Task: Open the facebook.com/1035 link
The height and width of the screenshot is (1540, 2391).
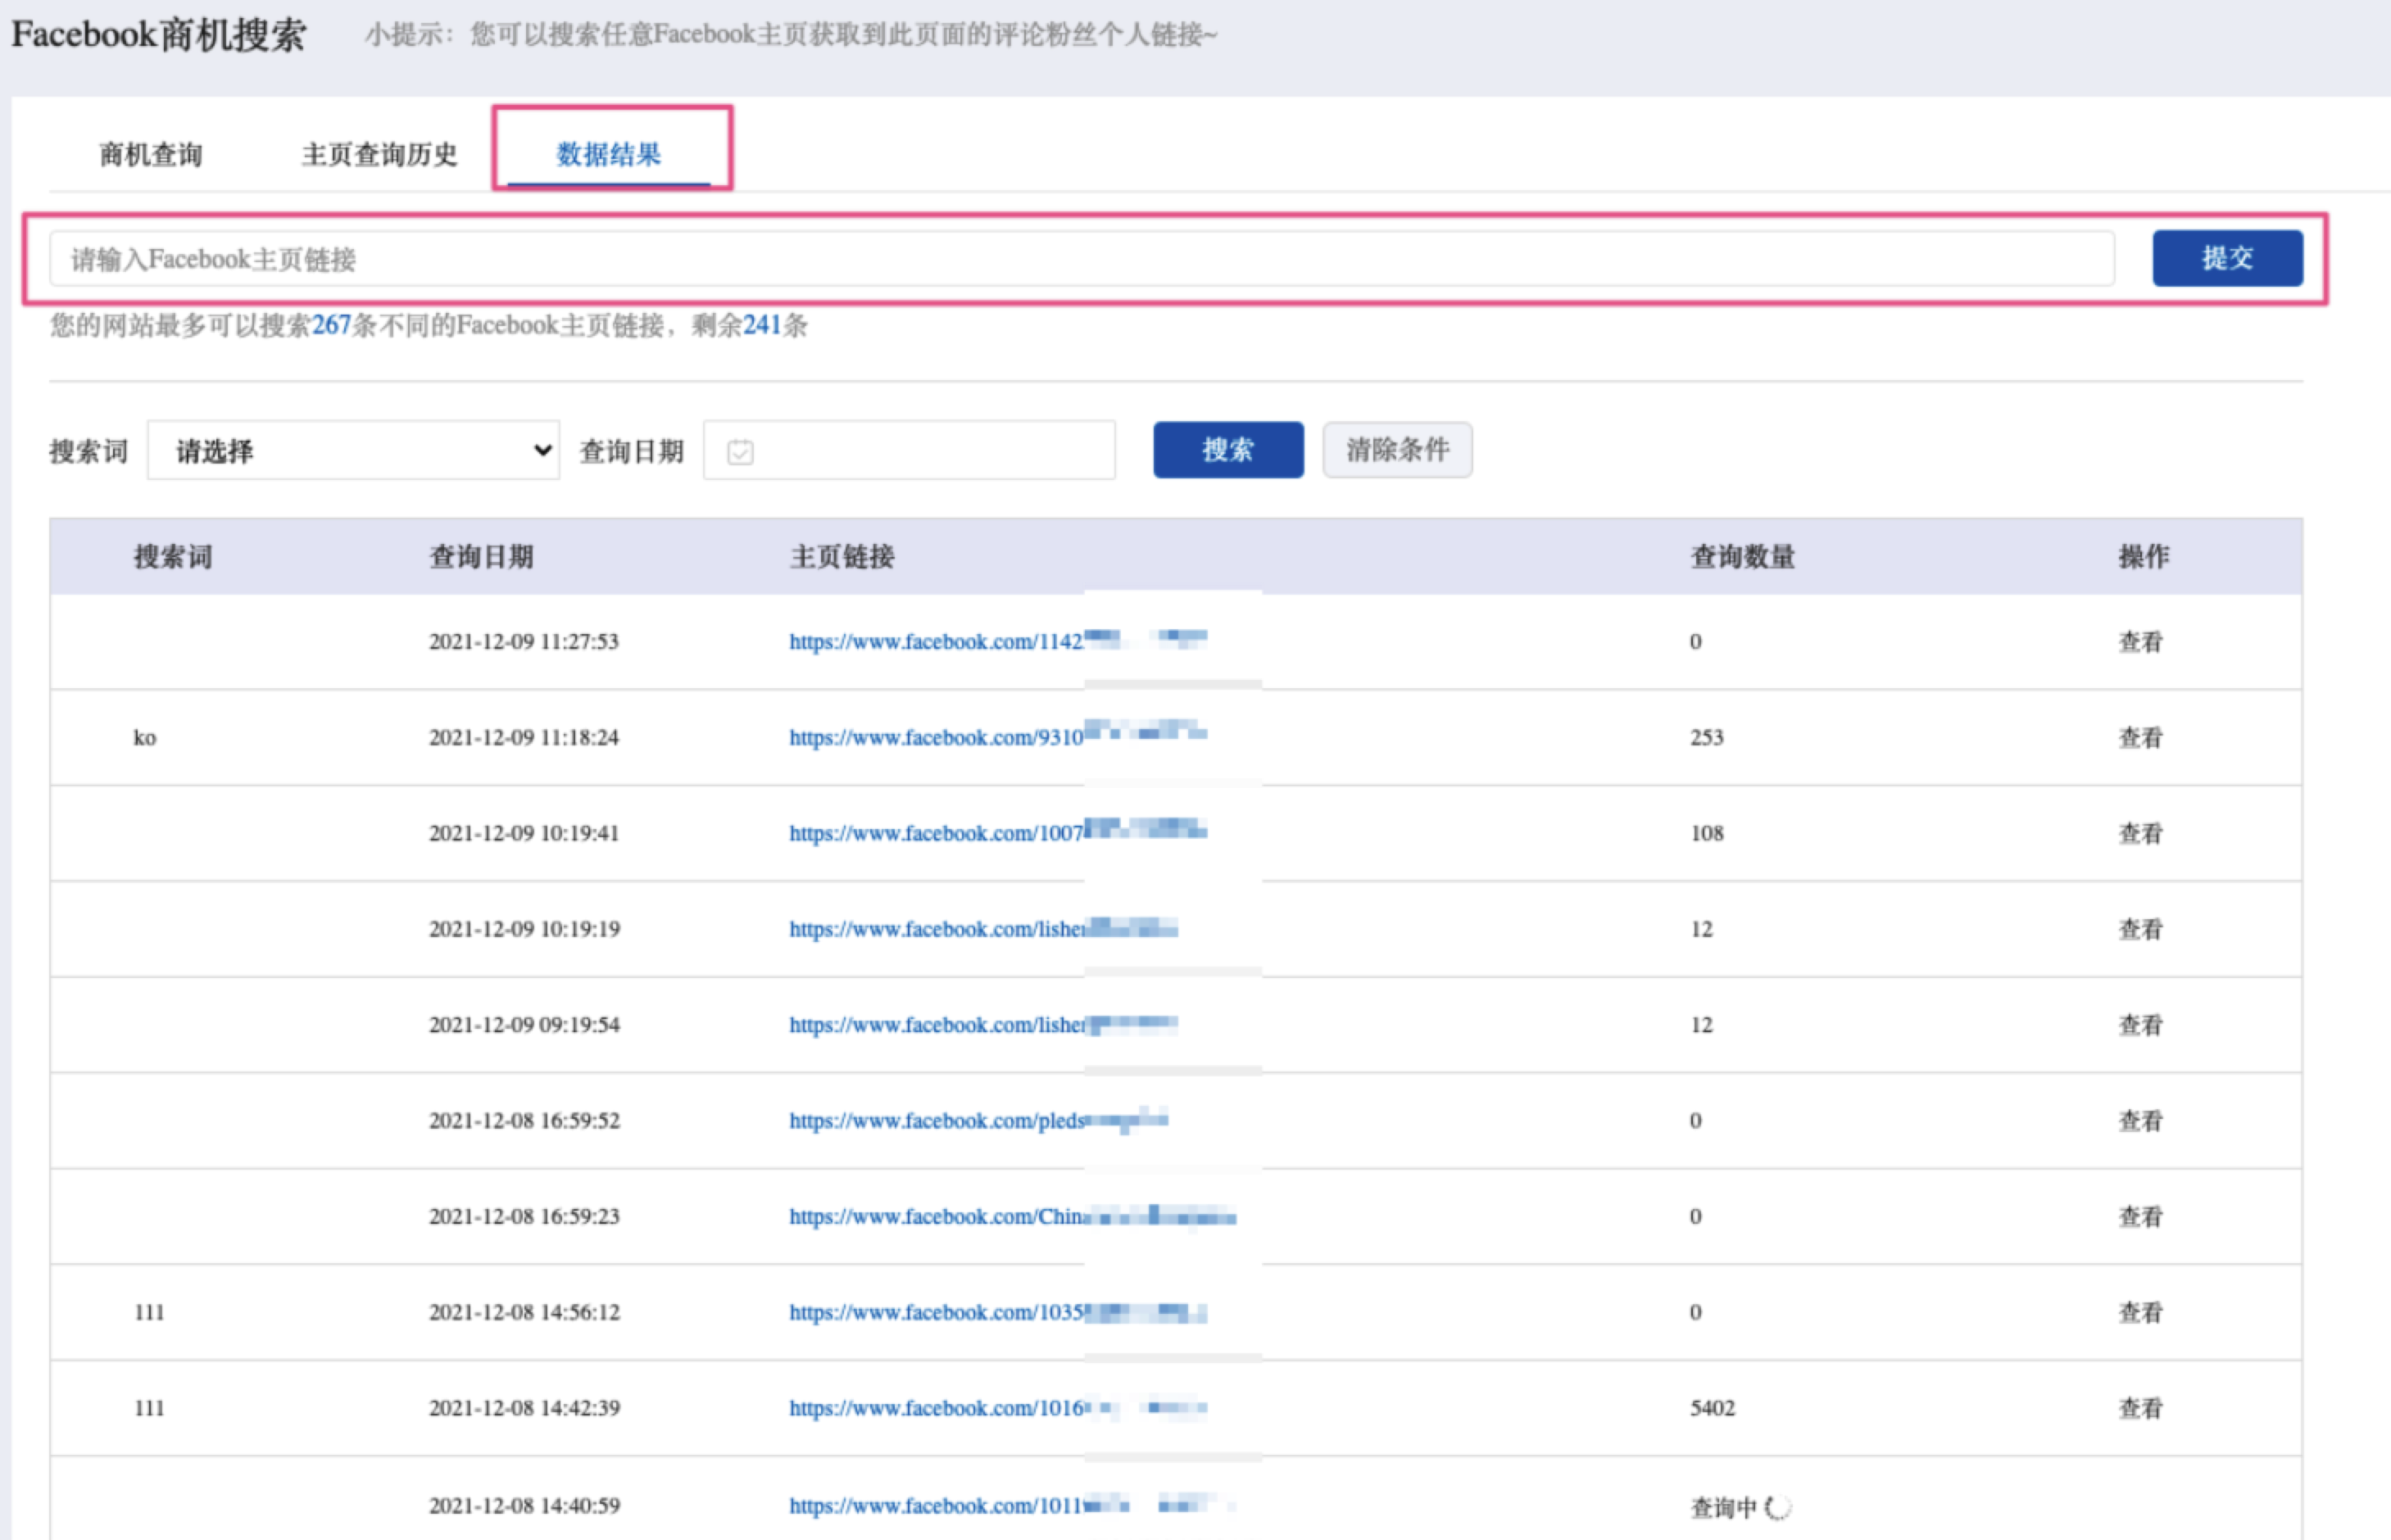Action: click(x=998, y=1312)
